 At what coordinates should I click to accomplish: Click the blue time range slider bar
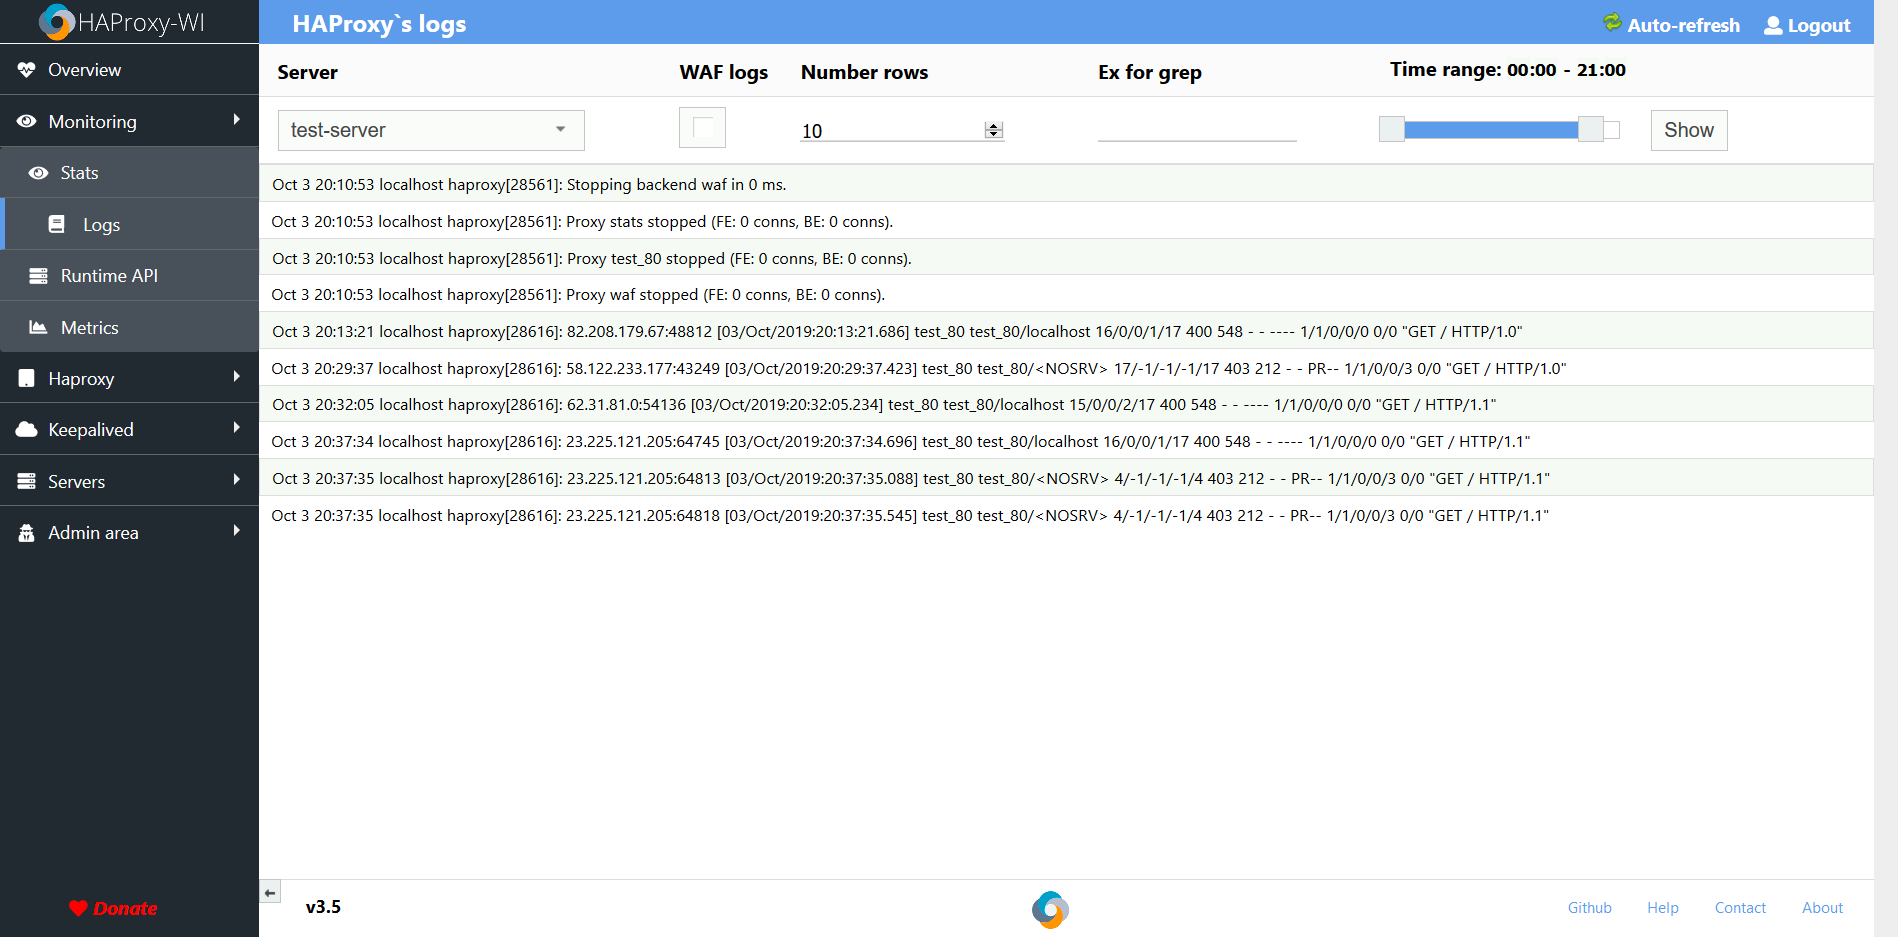1491,129
